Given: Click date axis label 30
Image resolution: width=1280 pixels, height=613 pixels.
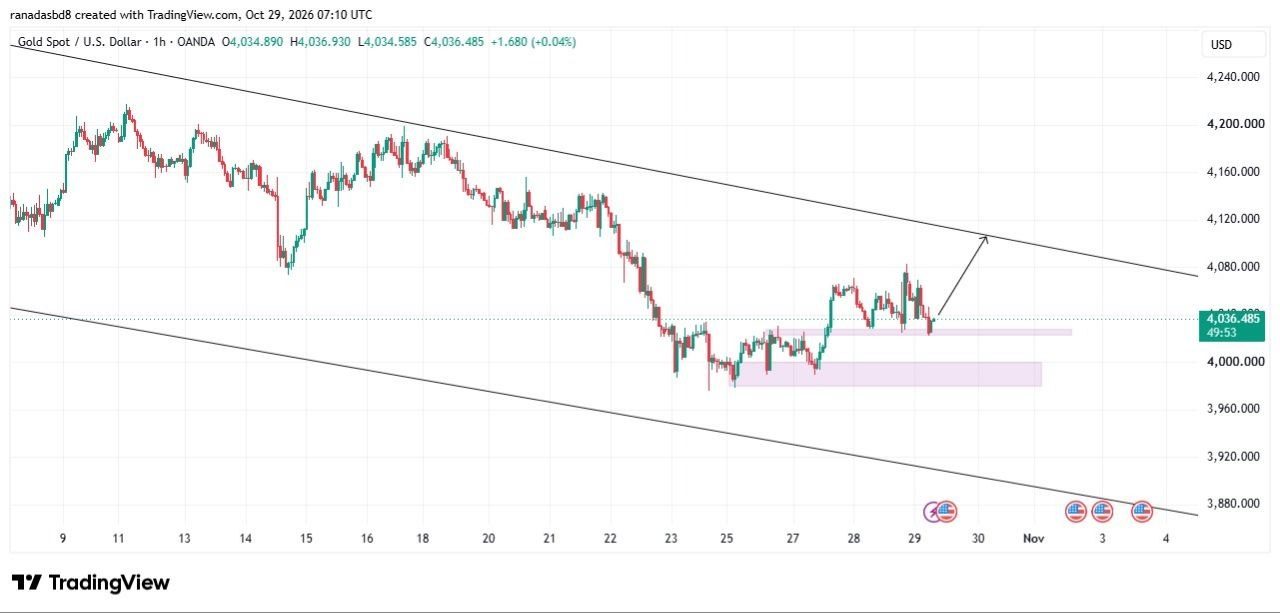Looking at the screenshot, I should (x=978, y=538).
